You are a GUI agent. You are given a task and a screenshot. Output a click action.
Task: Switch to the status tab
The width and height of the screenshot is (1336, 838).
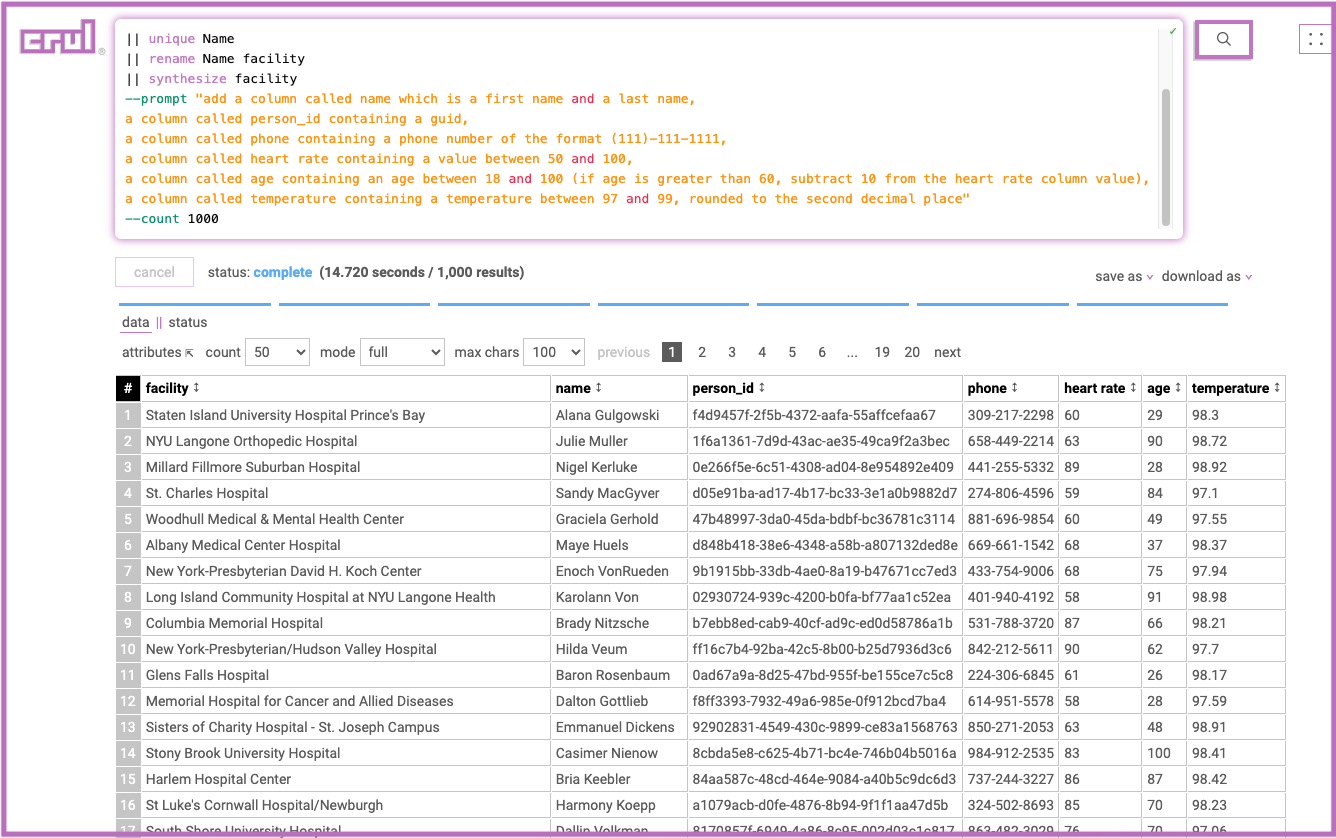click(188, 323)
